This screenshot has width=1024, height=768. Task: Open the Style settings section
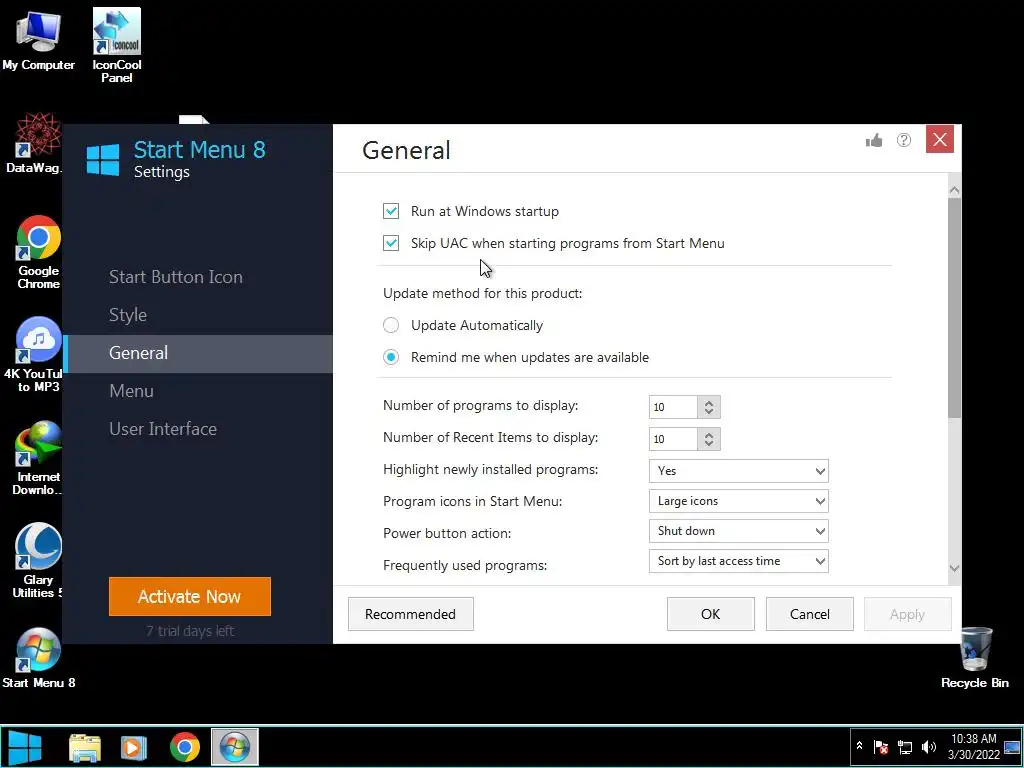(x=128, y=315)
